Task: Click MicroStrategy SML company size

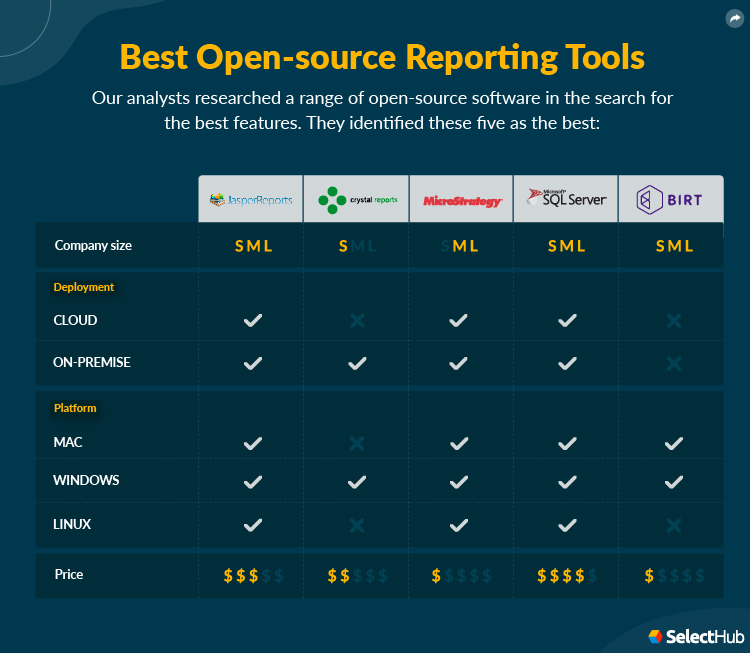Action: coord(459,246)
